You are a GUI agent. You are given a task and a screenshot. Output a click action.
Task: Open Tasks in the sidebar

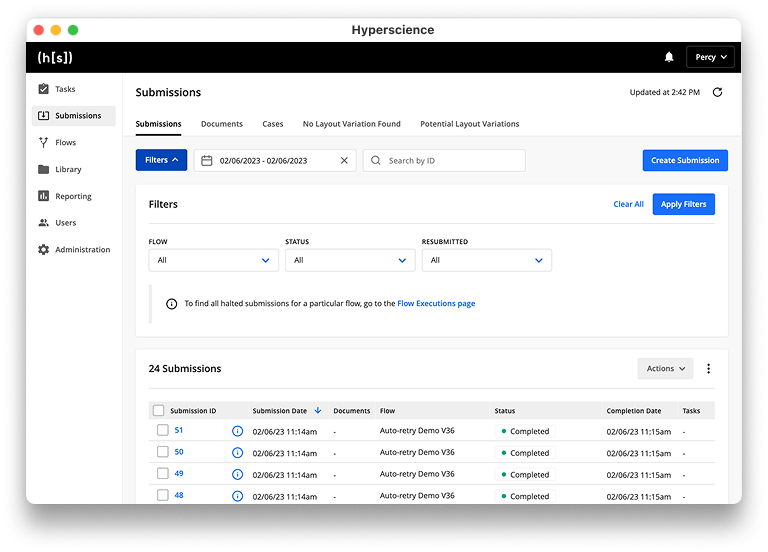tap(65, 89)
